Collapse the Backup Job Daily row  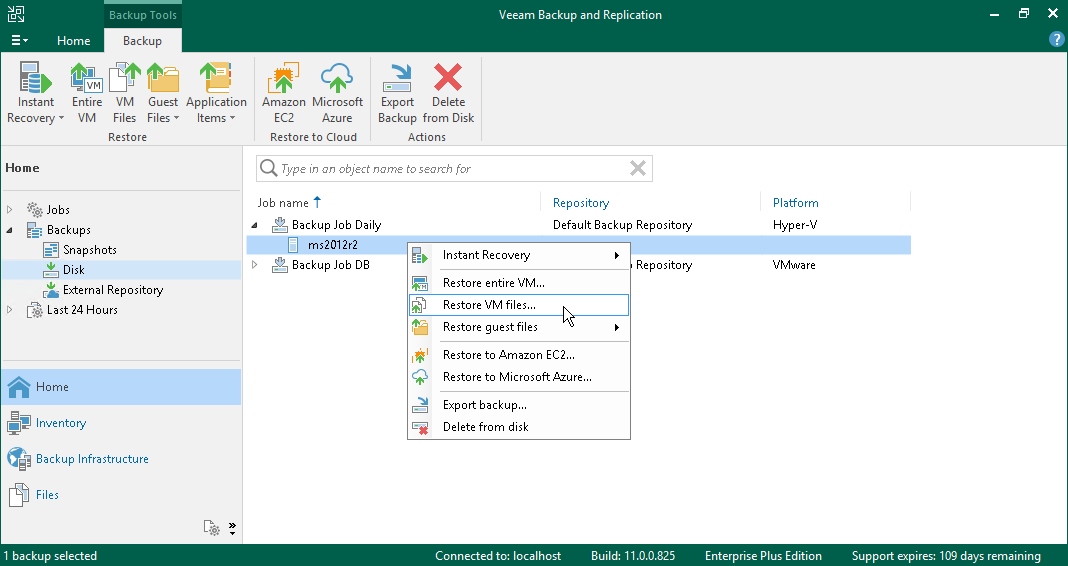coord(255,225)
